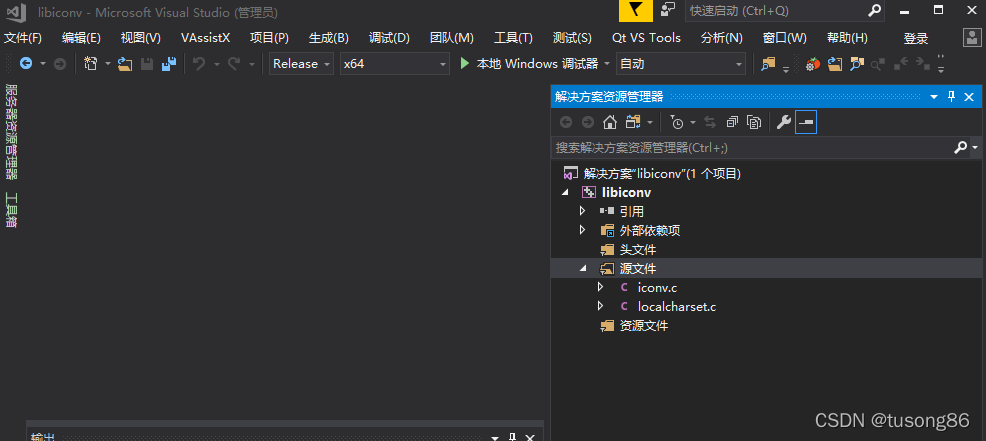Open the VAssistX menu
The width and height of the screenshot is (986, 441).
206,38
